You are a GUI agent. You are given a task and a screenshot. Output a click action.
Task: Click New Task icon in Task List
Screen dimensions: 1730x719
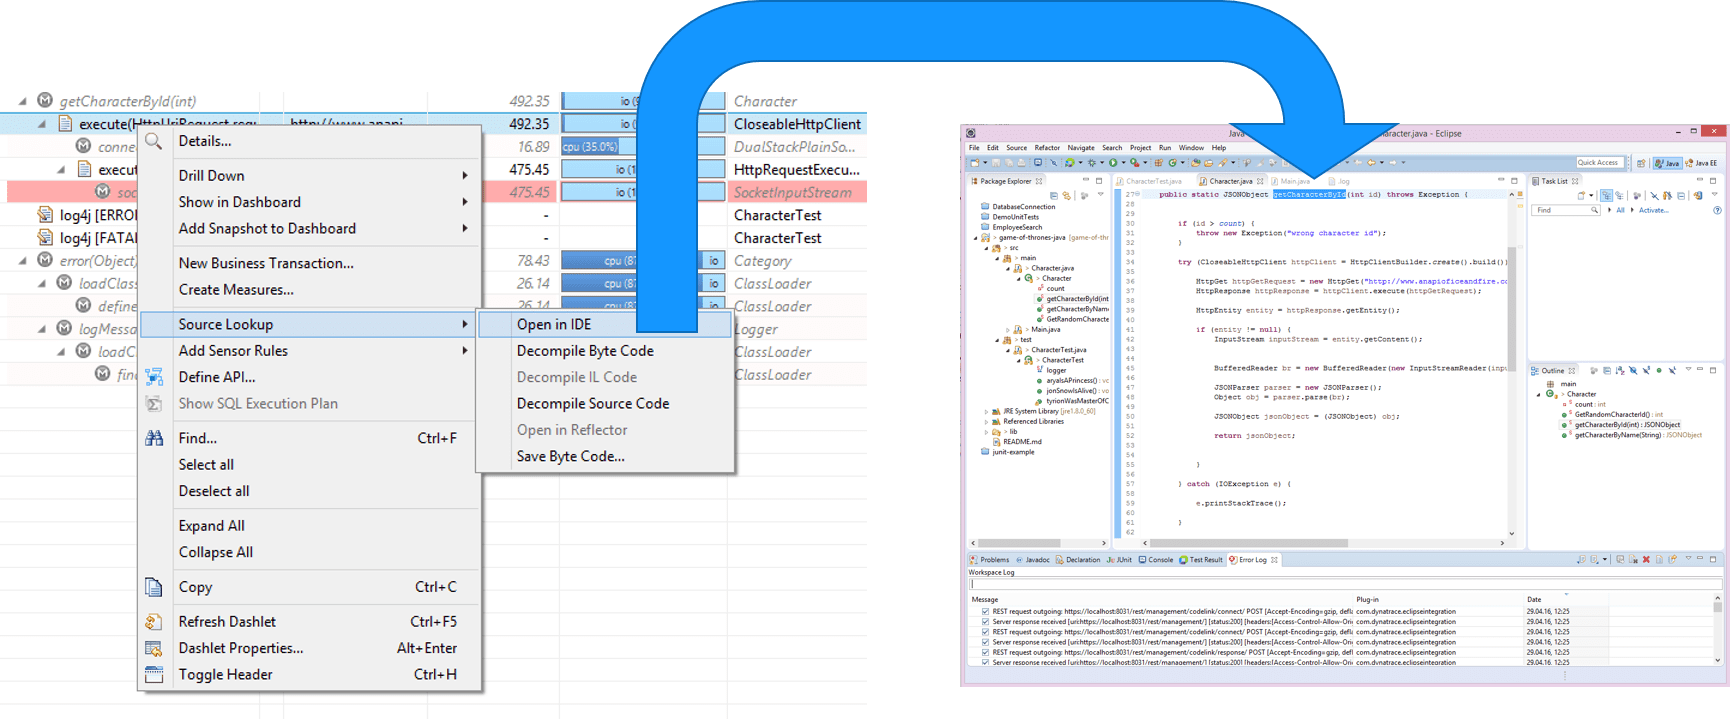(1581, 195)
